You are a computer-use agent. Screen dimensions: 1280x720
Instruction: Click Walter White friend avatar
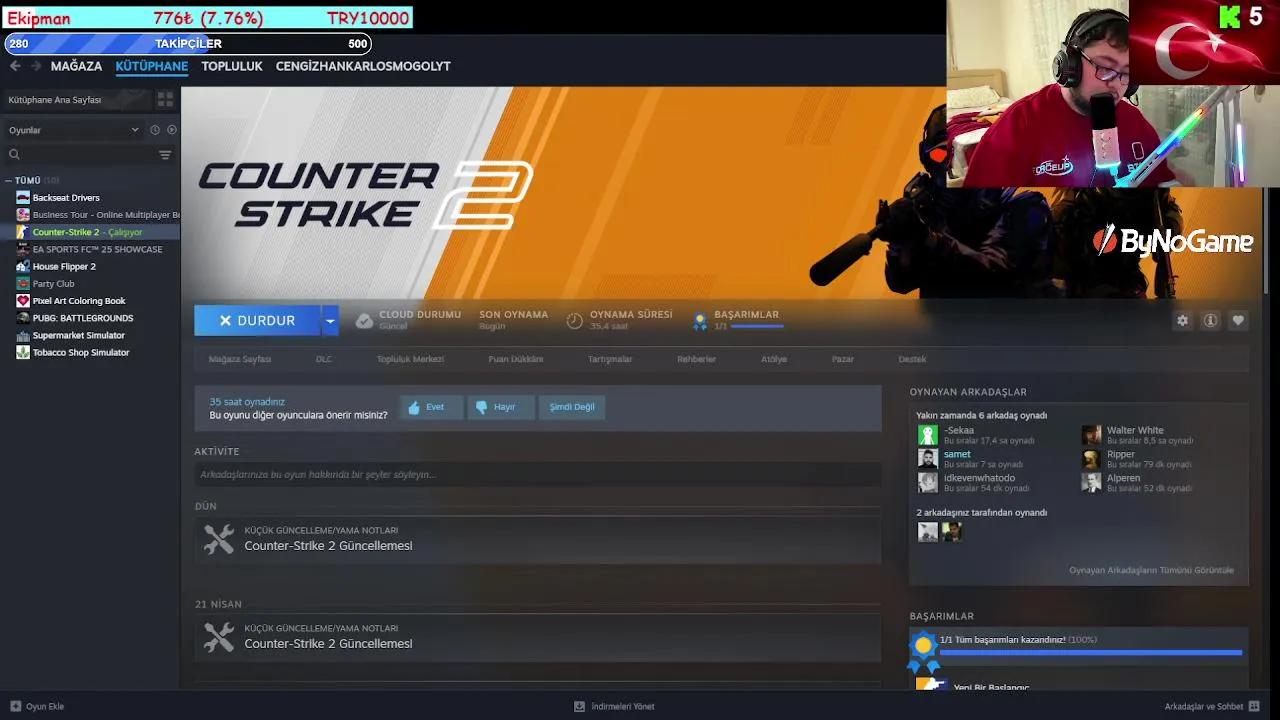(x=1091, y=435)
